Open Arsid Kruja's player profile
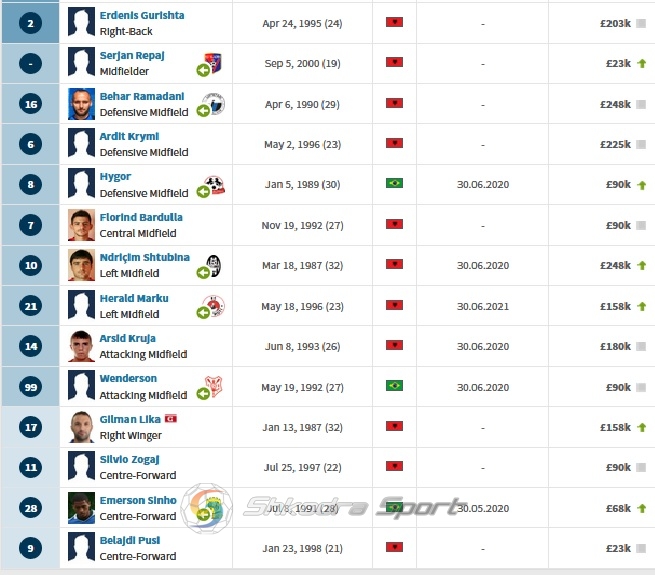This screenshot has height=575, width=655. pyautogui.click(x=128, y=338)
